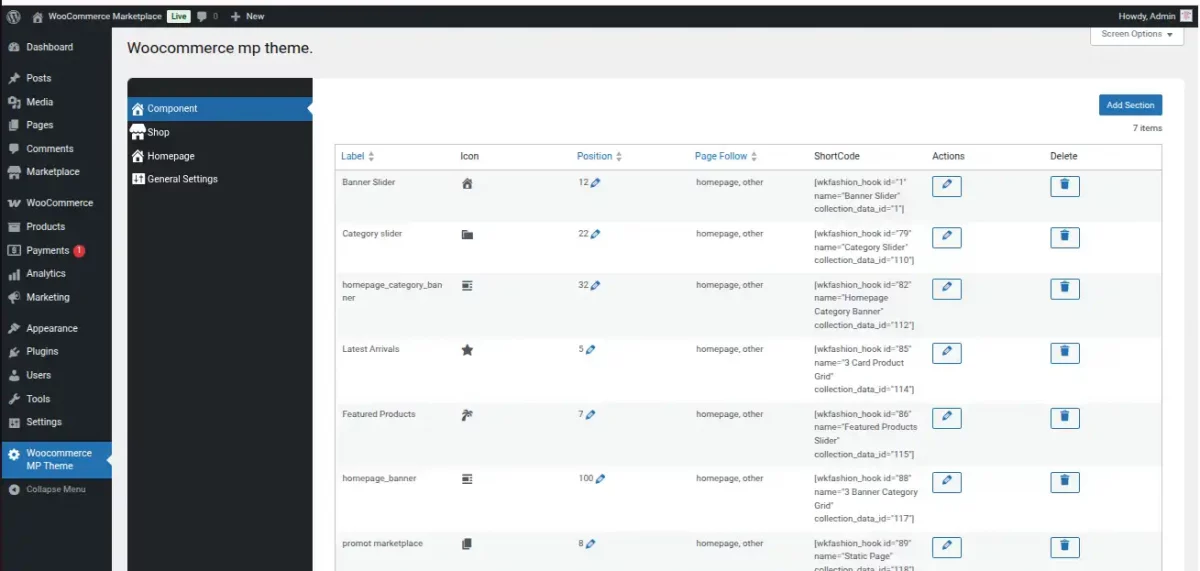Click the 'Latest Arrivals' label text

coord(371,349)
